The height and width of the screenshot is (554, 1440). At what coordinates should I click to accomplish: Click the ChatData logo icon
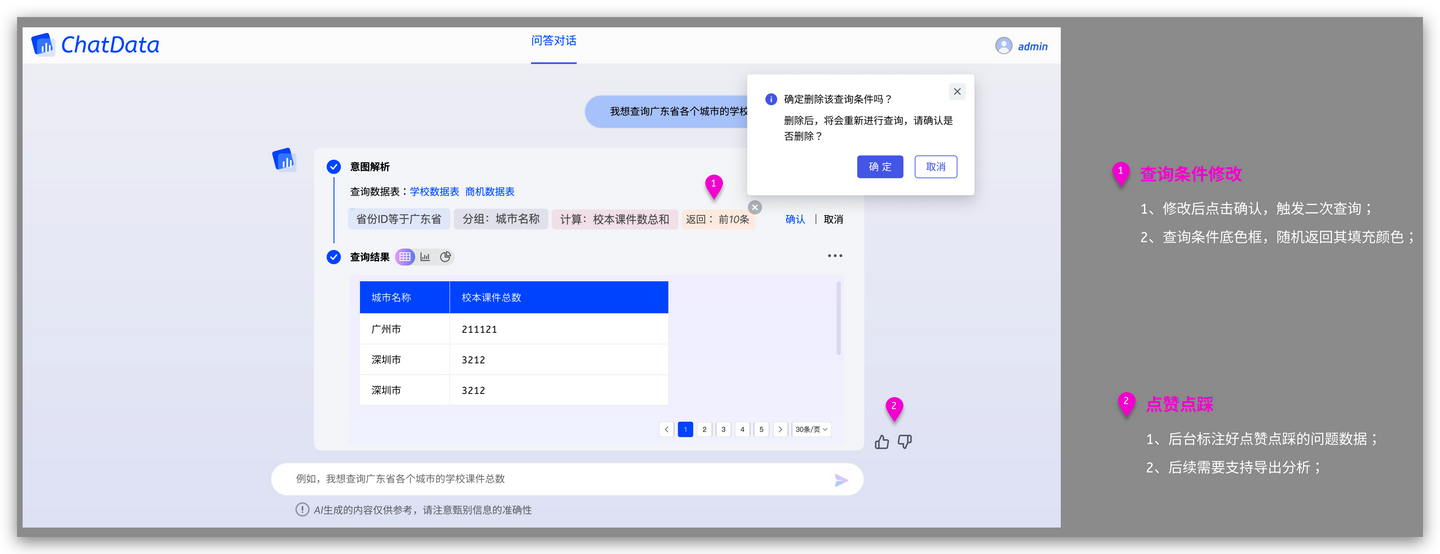pyautogui.click(x=43, y=44)
